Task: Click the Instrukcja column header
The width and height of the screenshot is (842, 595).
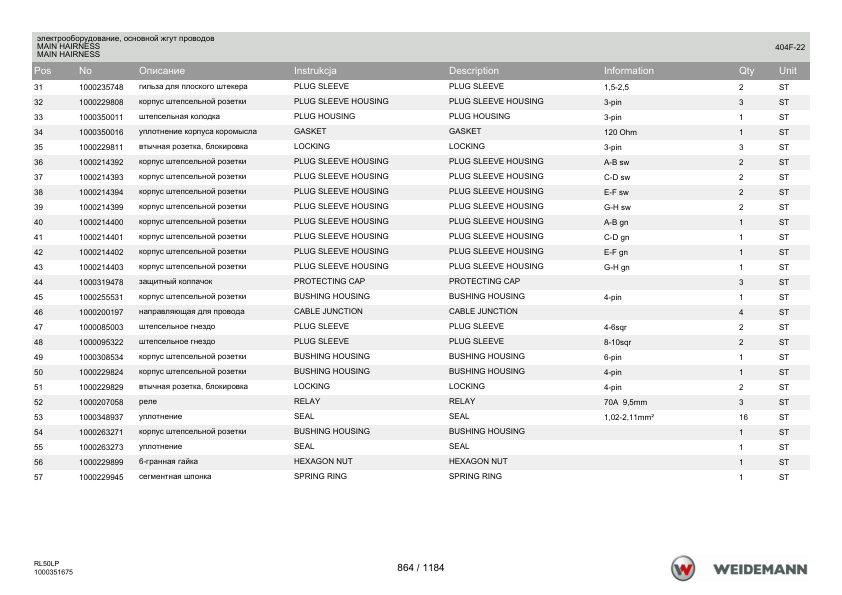Action: point(315,71)
